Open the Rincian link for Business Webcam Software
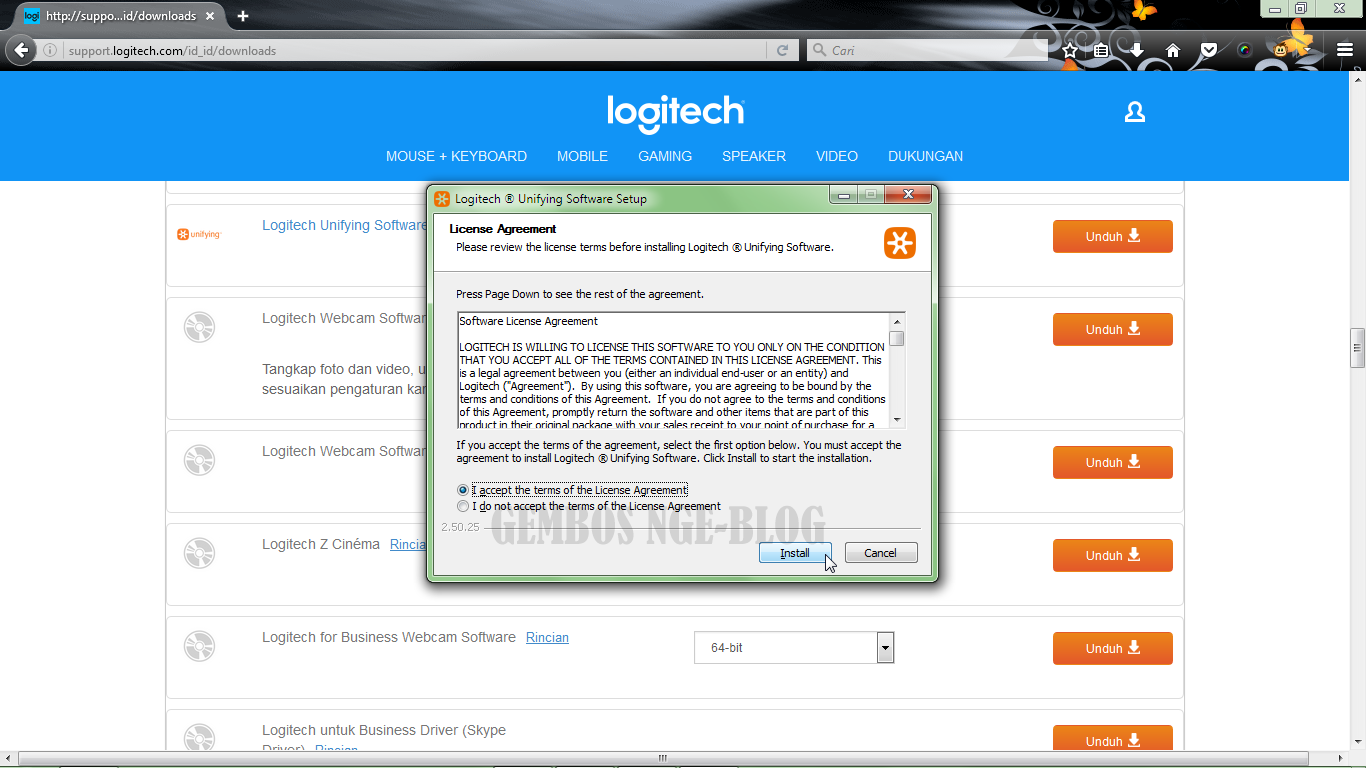The image size is (1366, 768). point(547,637)
